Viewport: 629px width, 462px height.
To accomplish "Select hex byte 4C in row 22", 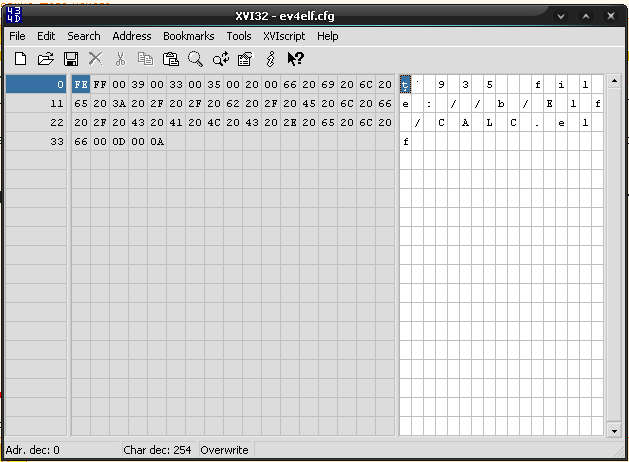I will pyautogui.click(x=214, y=122).
